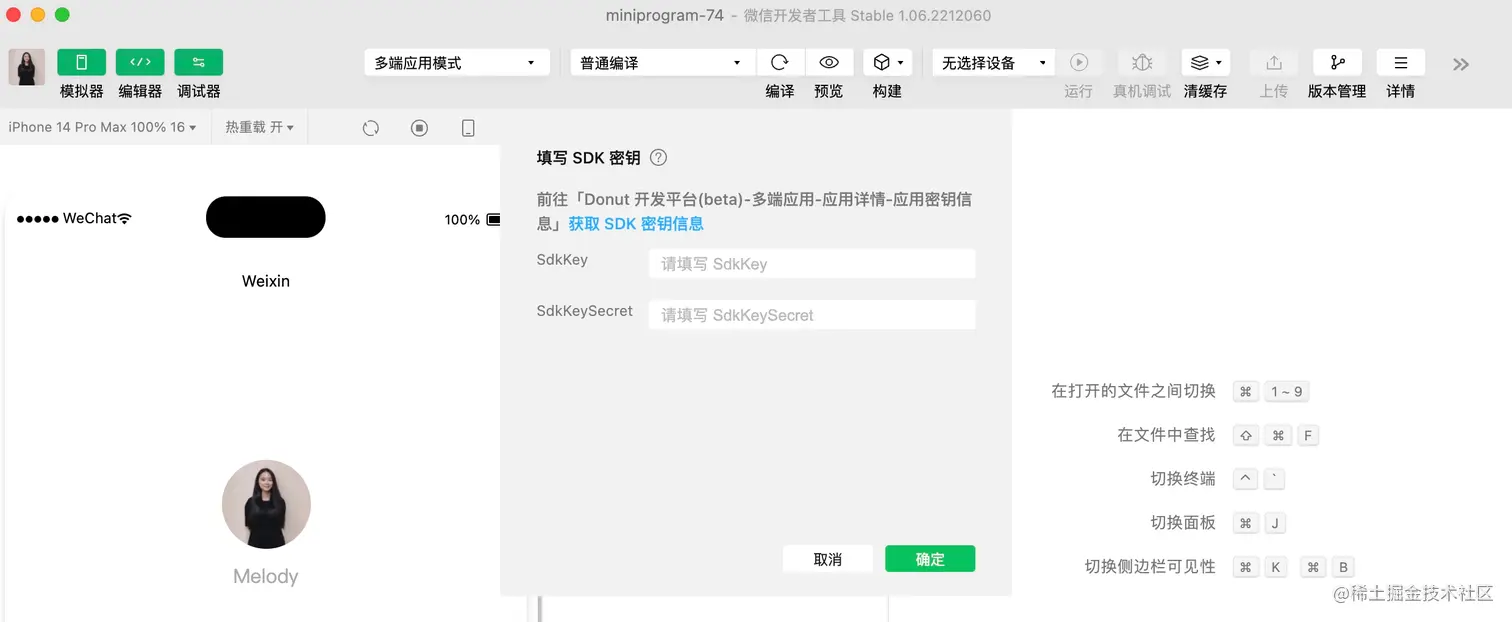1512x622 pixels.
Task: Focus the SdkKeySecret input field
Action: 812,315
